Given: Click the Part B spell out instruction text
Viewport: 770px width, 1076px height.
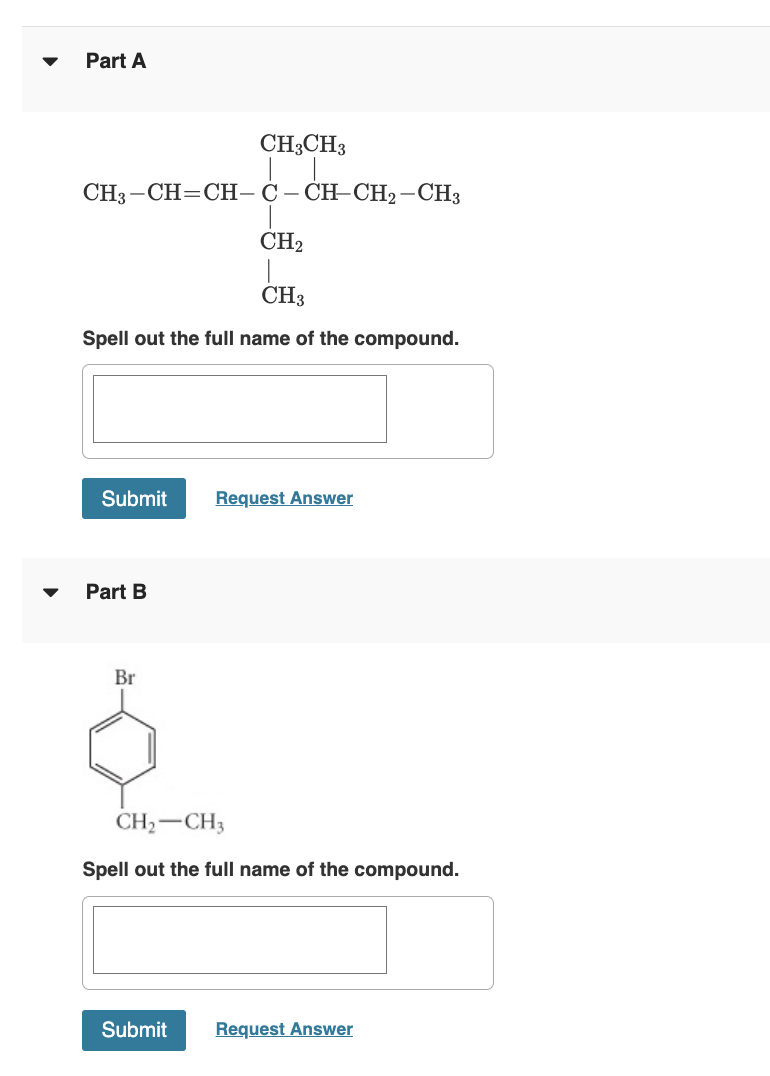Looking at the screenshot, I should point(271,869).
